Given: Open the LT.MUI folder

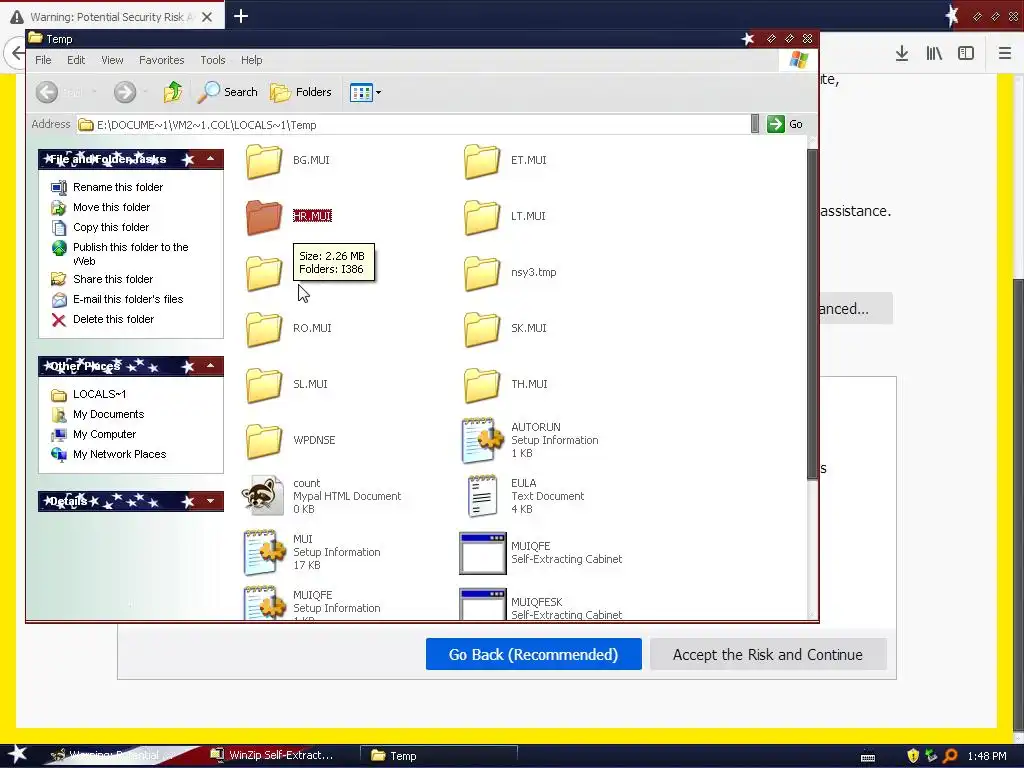Looking at the screenshot, I should 505,217.
